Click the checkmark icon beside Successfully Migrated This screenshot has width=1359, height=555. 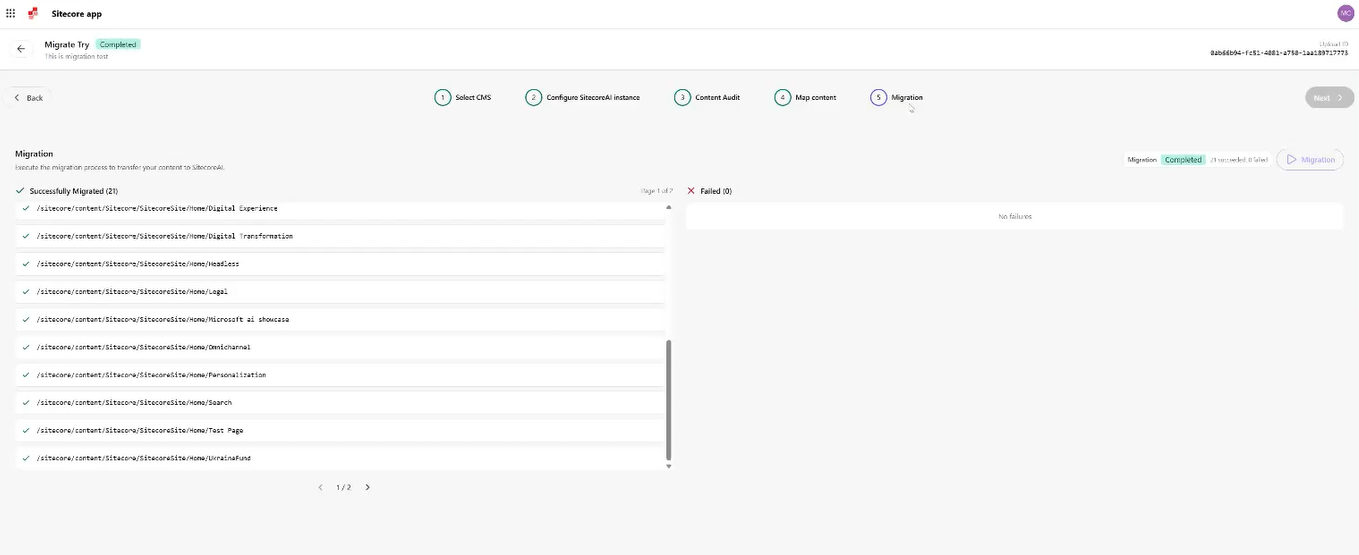pos(20,191)
